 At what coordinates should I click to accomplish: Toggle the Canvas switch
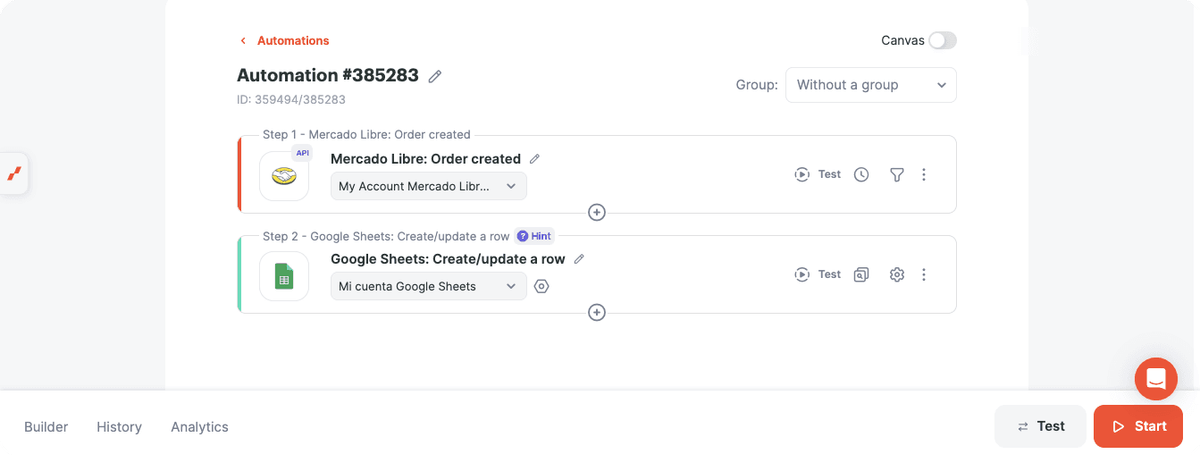(942, 40)
